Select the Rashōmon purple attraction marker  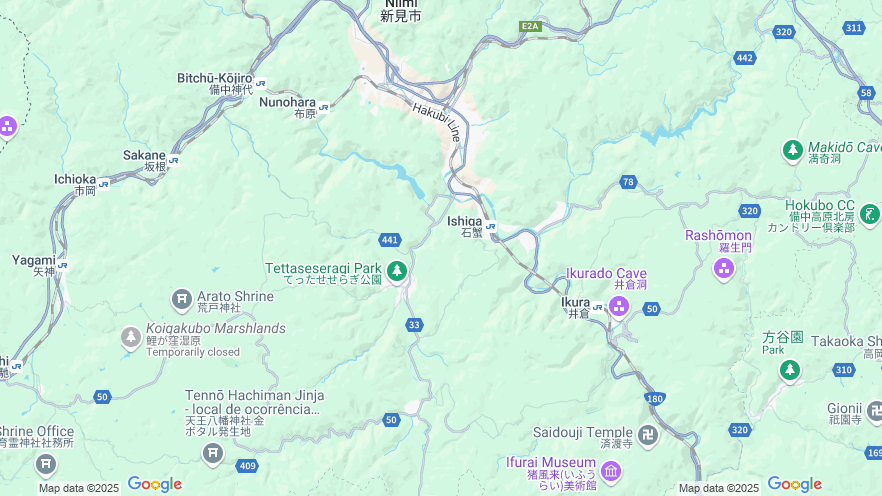click(x=723, y=268)
